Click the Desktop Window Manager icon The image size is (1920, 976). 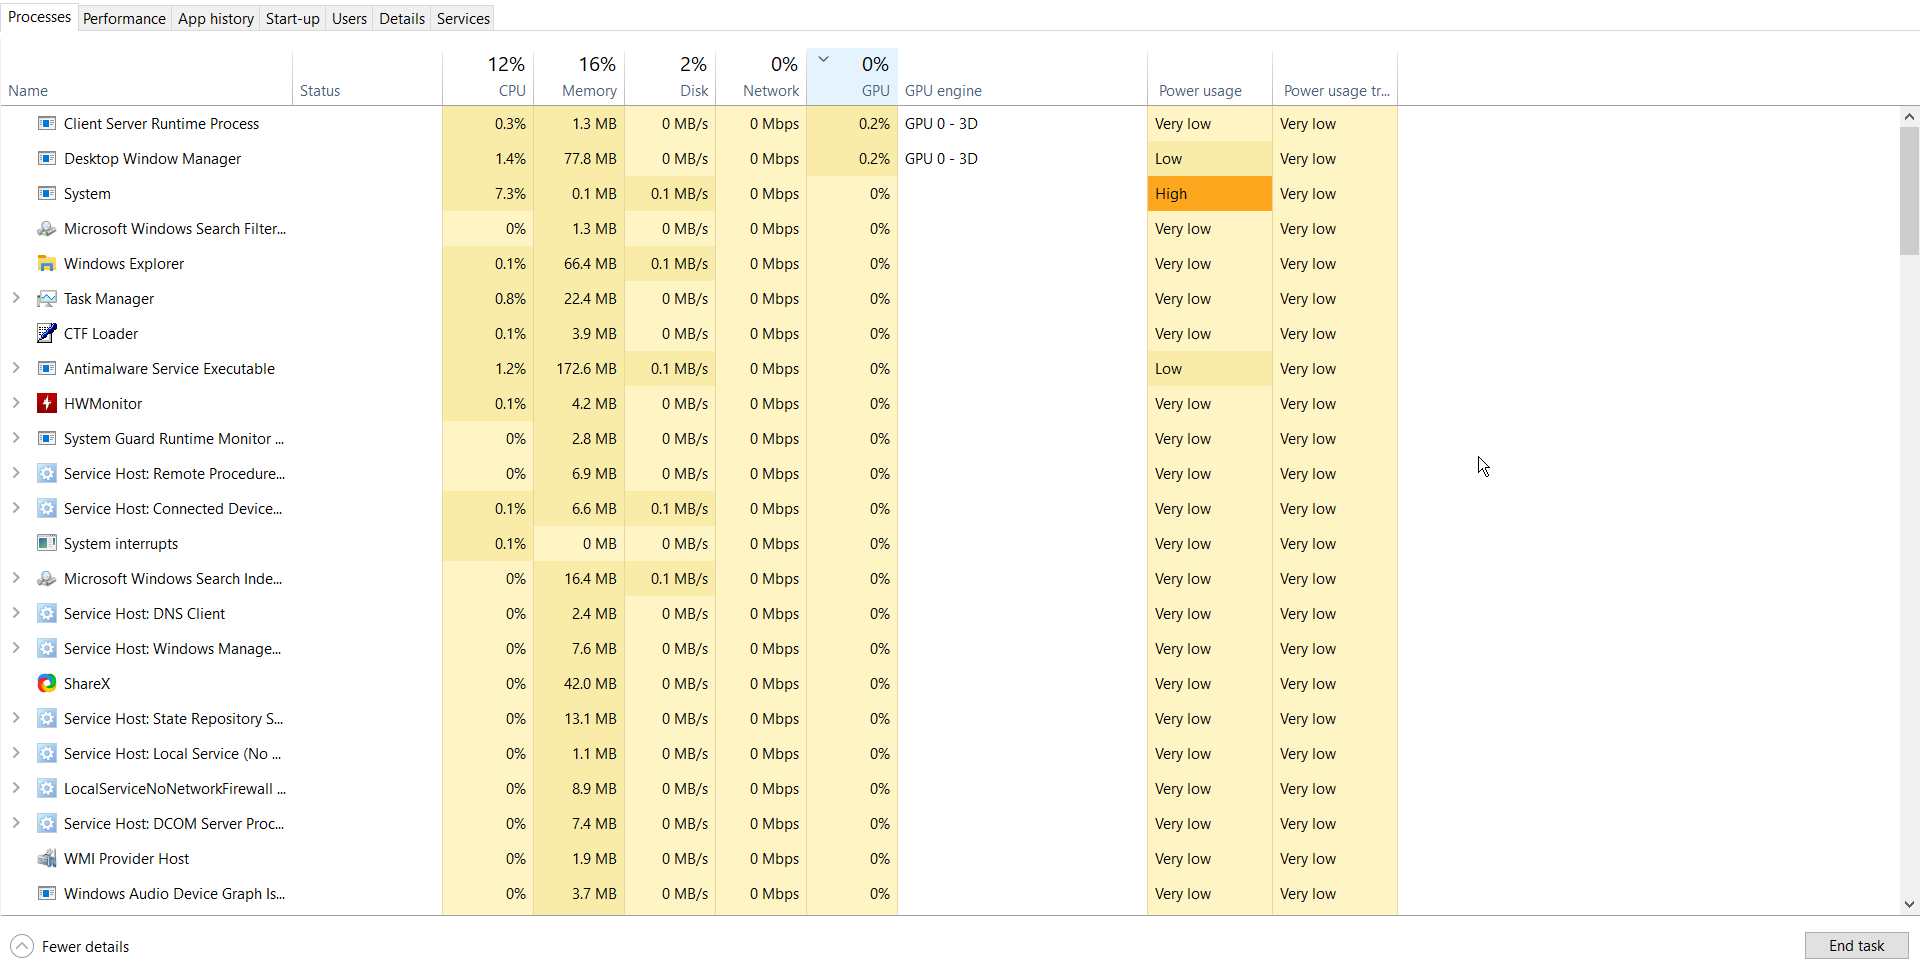pos(46,159)
